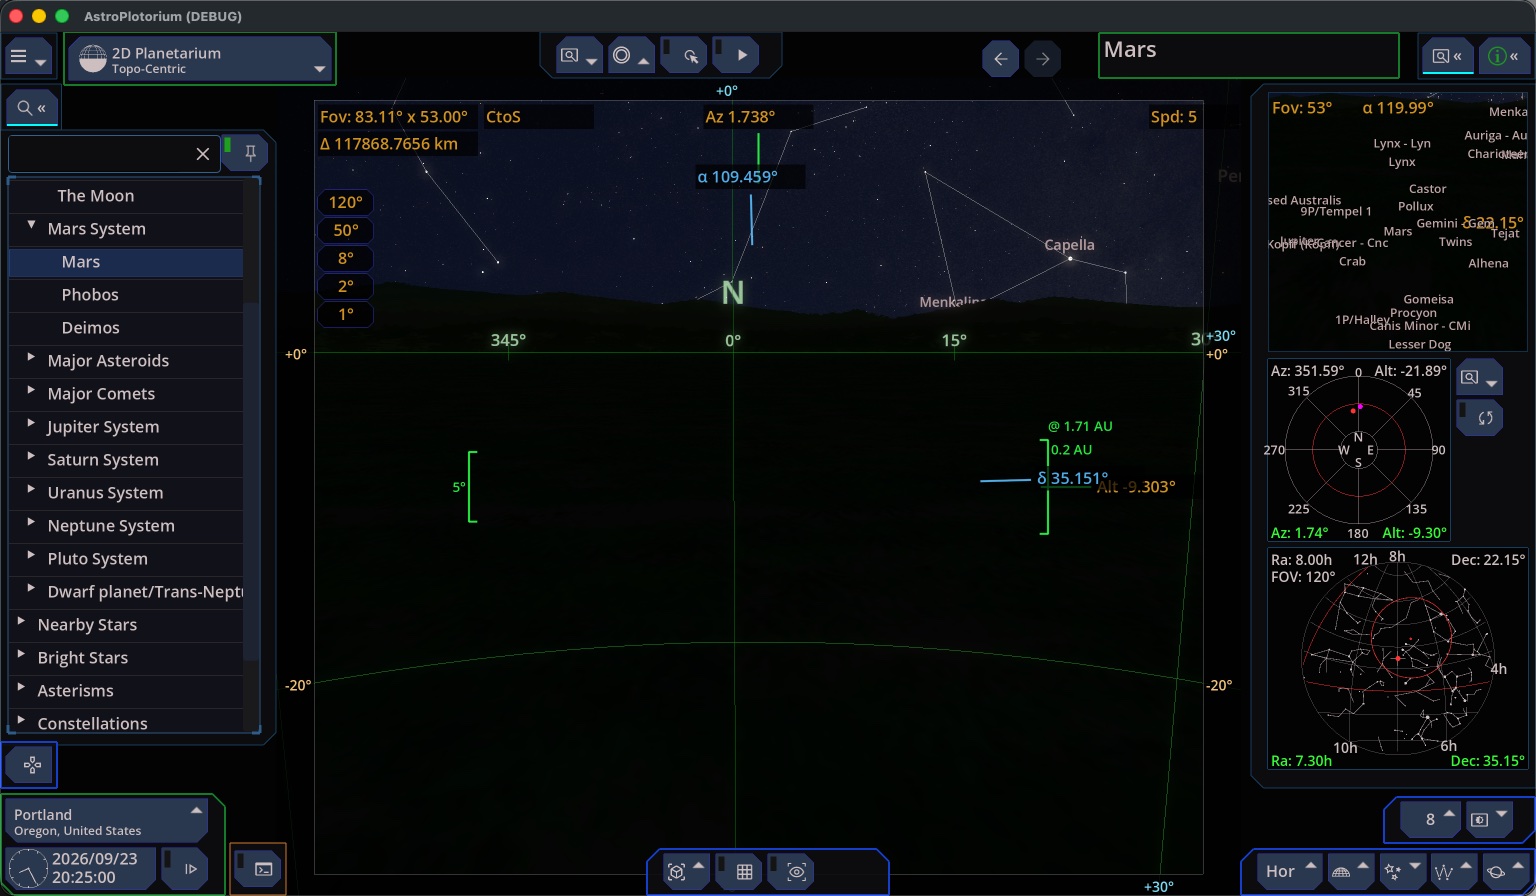
Task: Expand the Jupiter System tree node
Action: pos(31,424)
